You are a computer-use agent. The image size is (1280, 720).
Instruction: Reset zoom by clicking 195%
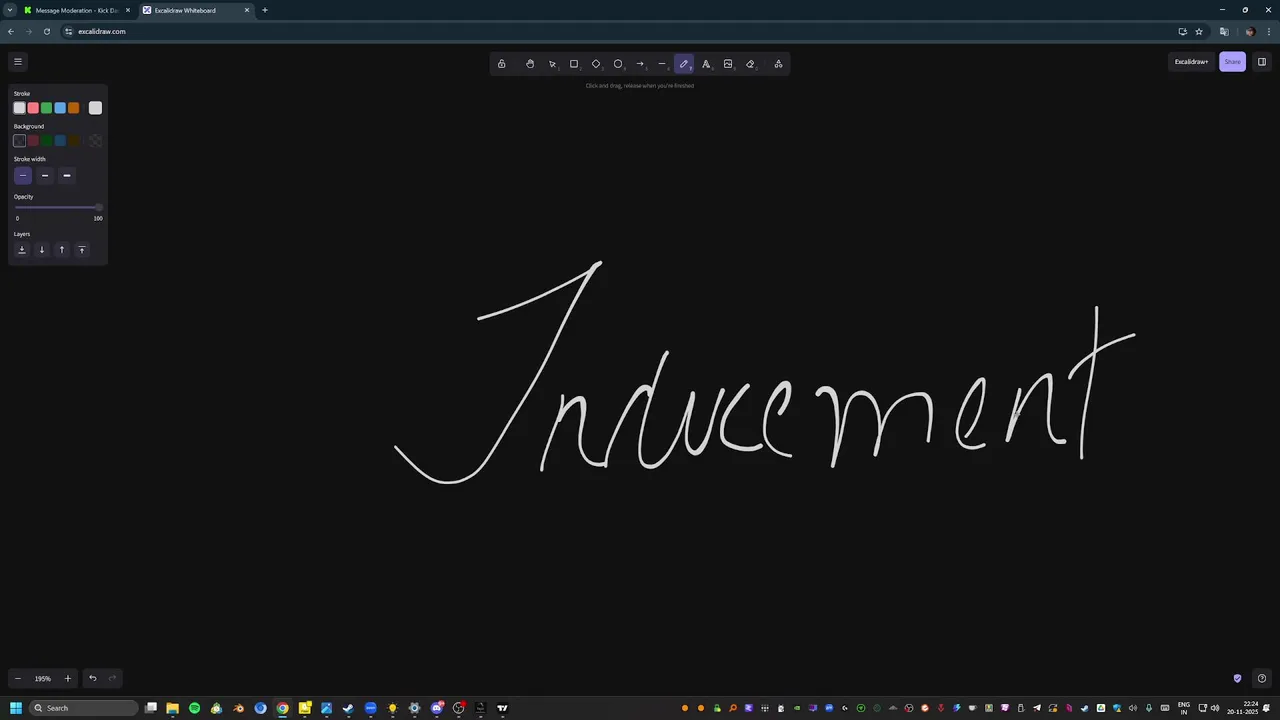[x=43, y=678]
